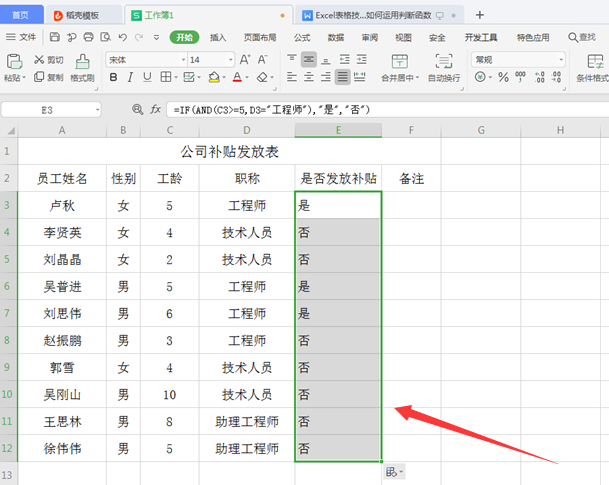Screen dimensions: 609x485
Task: Click the Redo arrow icon
Action: click(139, 37)
